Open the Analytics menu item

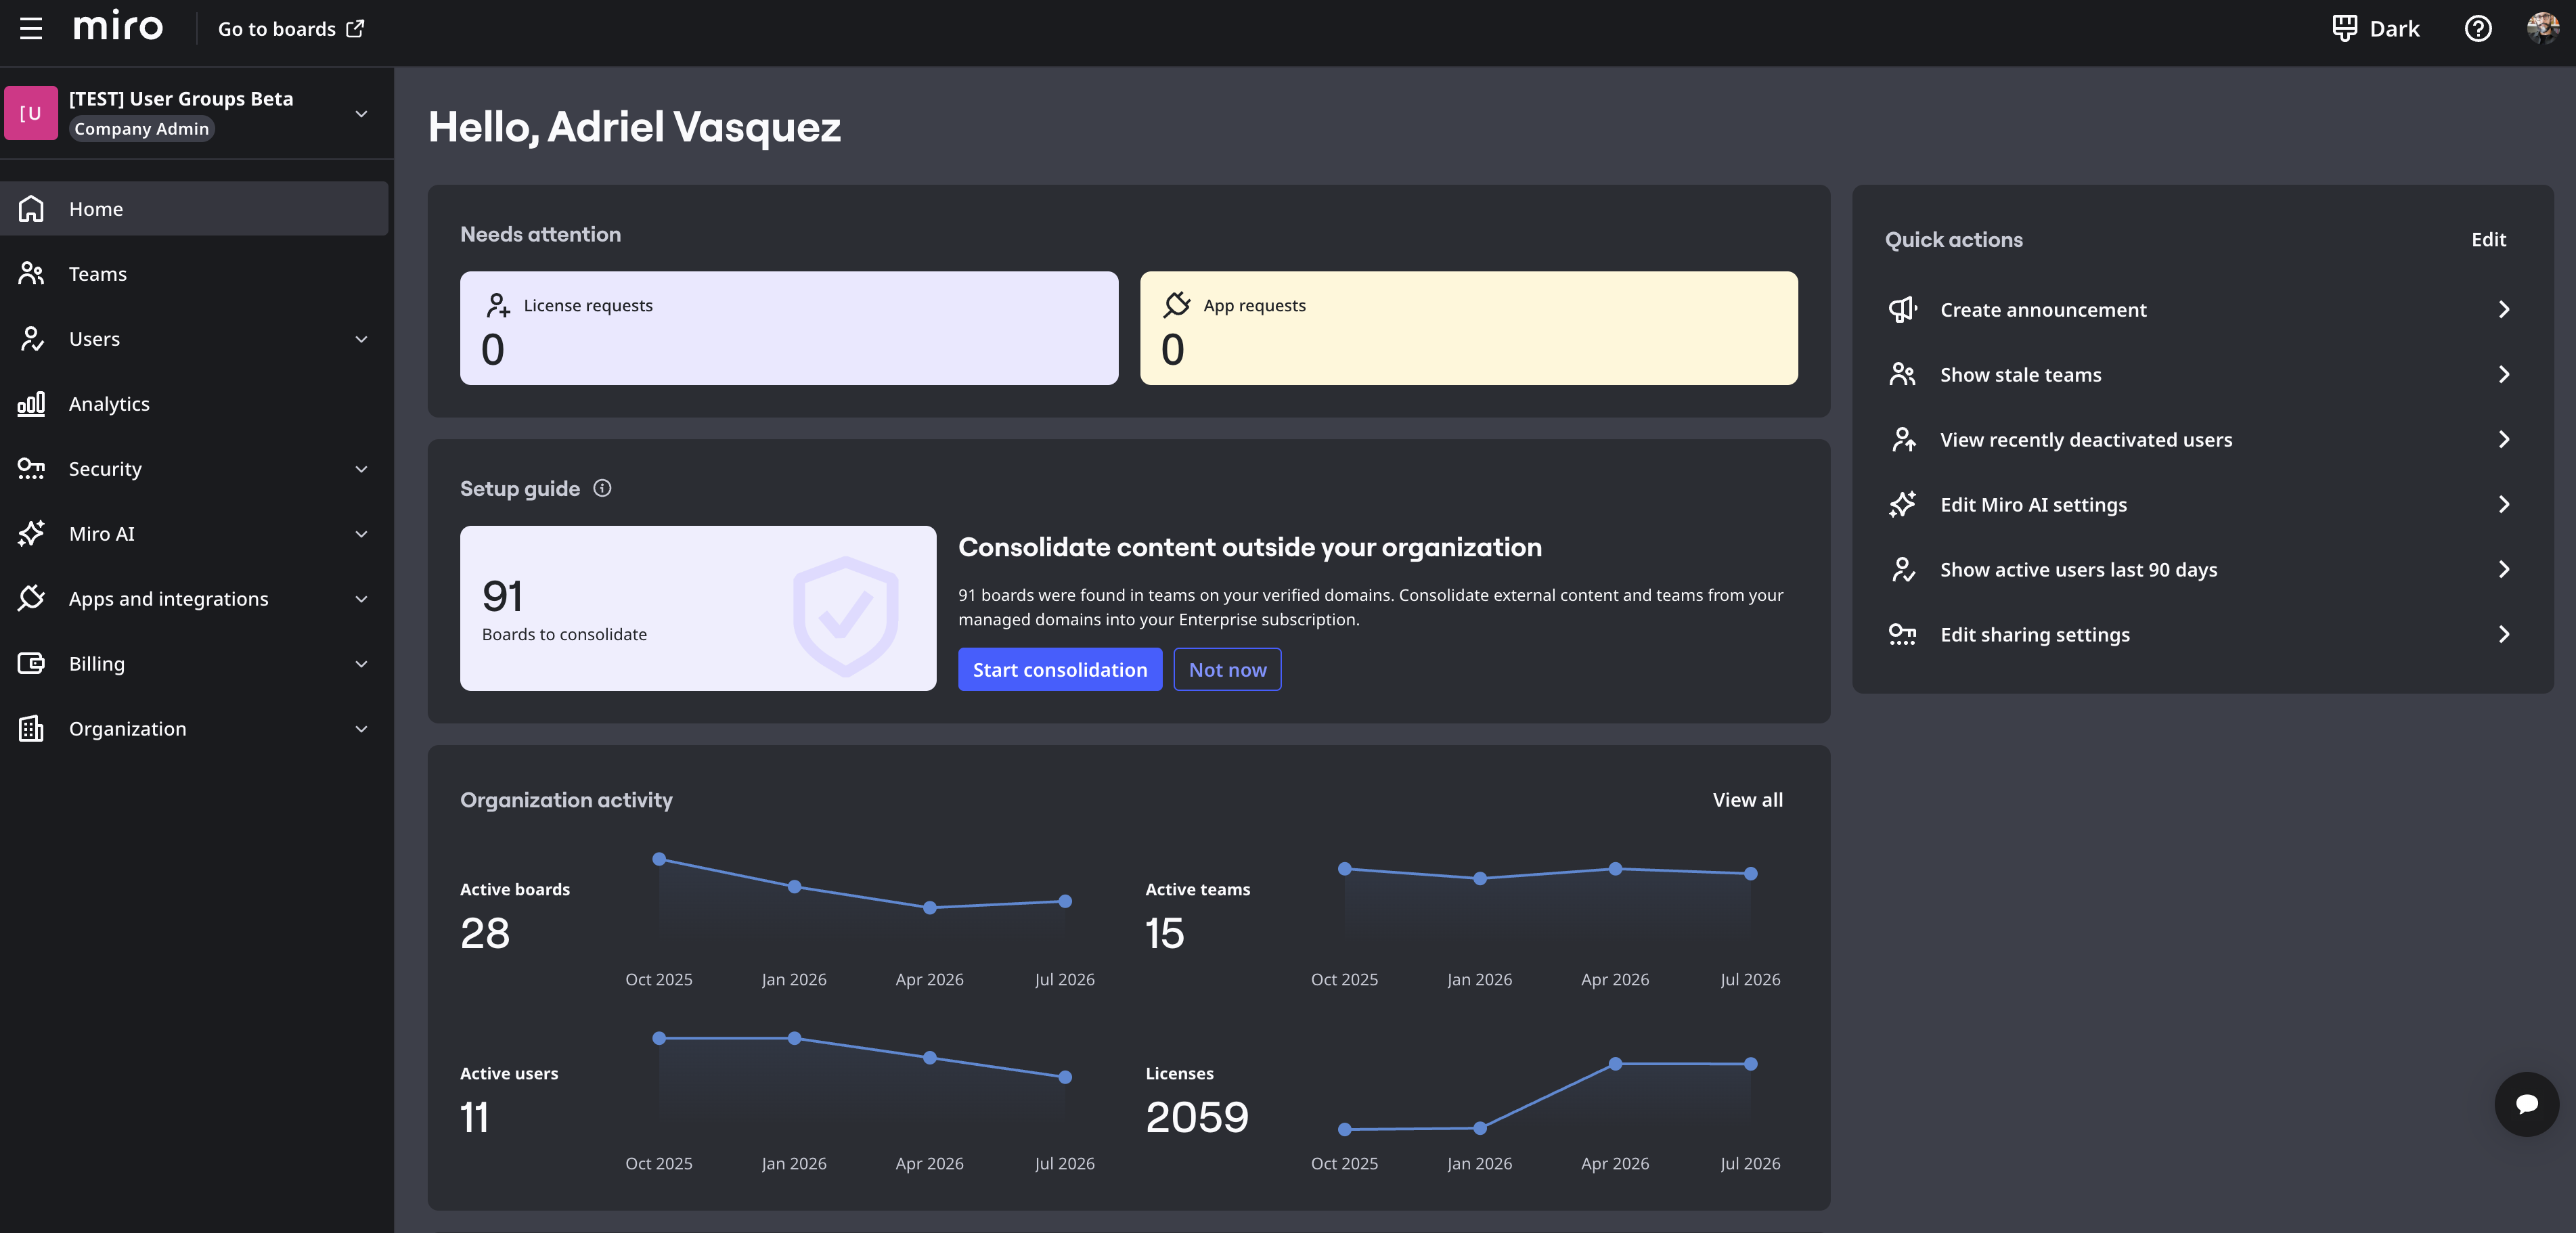194,404
